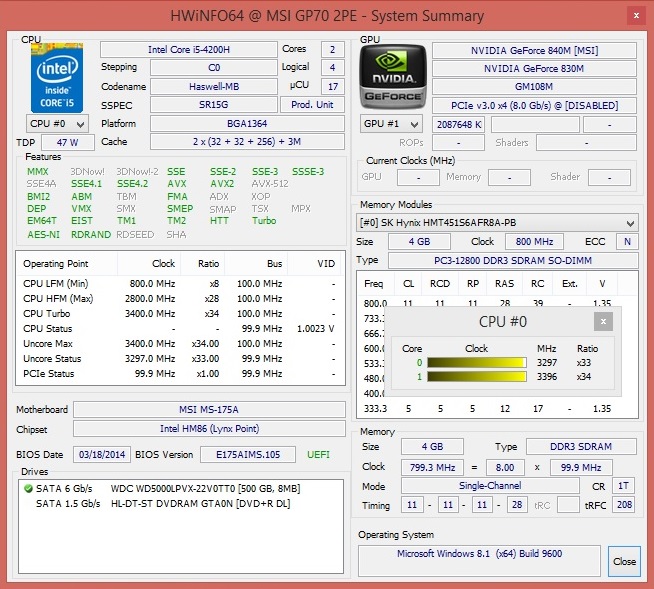Click the Intel HM86 (Lynx Point) chipset field

pos(209,428)
